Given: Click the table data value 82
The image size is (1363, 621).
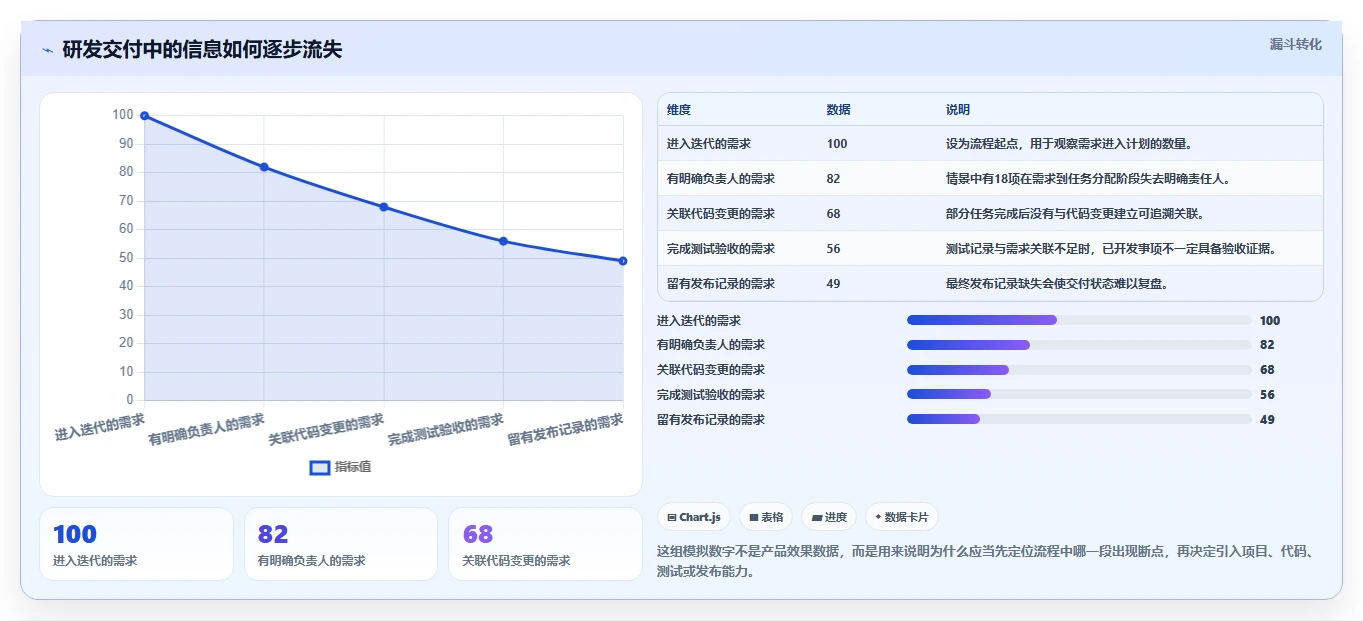Looking at the screenshot, I should point(834,179).
